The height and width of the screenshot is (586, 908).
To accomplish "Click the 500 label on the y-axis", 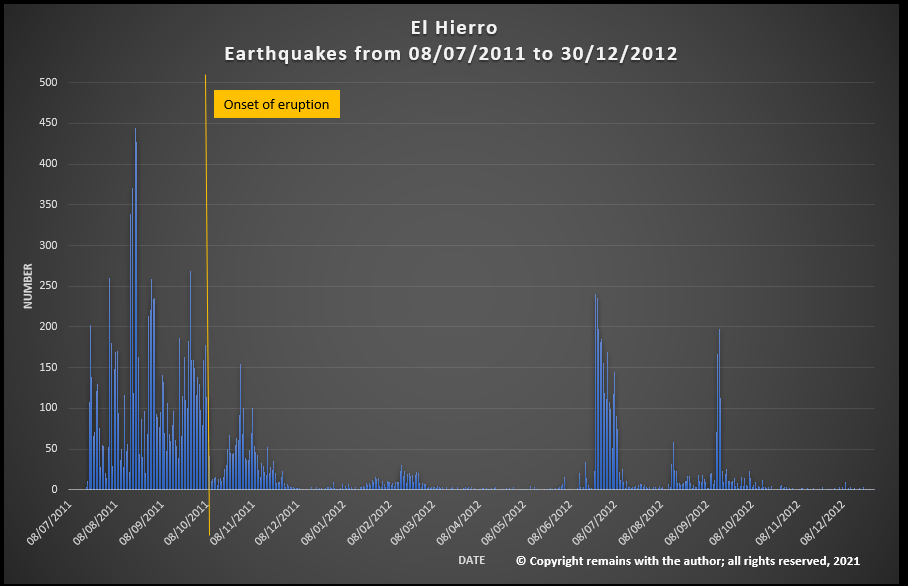I will point(48,82).
